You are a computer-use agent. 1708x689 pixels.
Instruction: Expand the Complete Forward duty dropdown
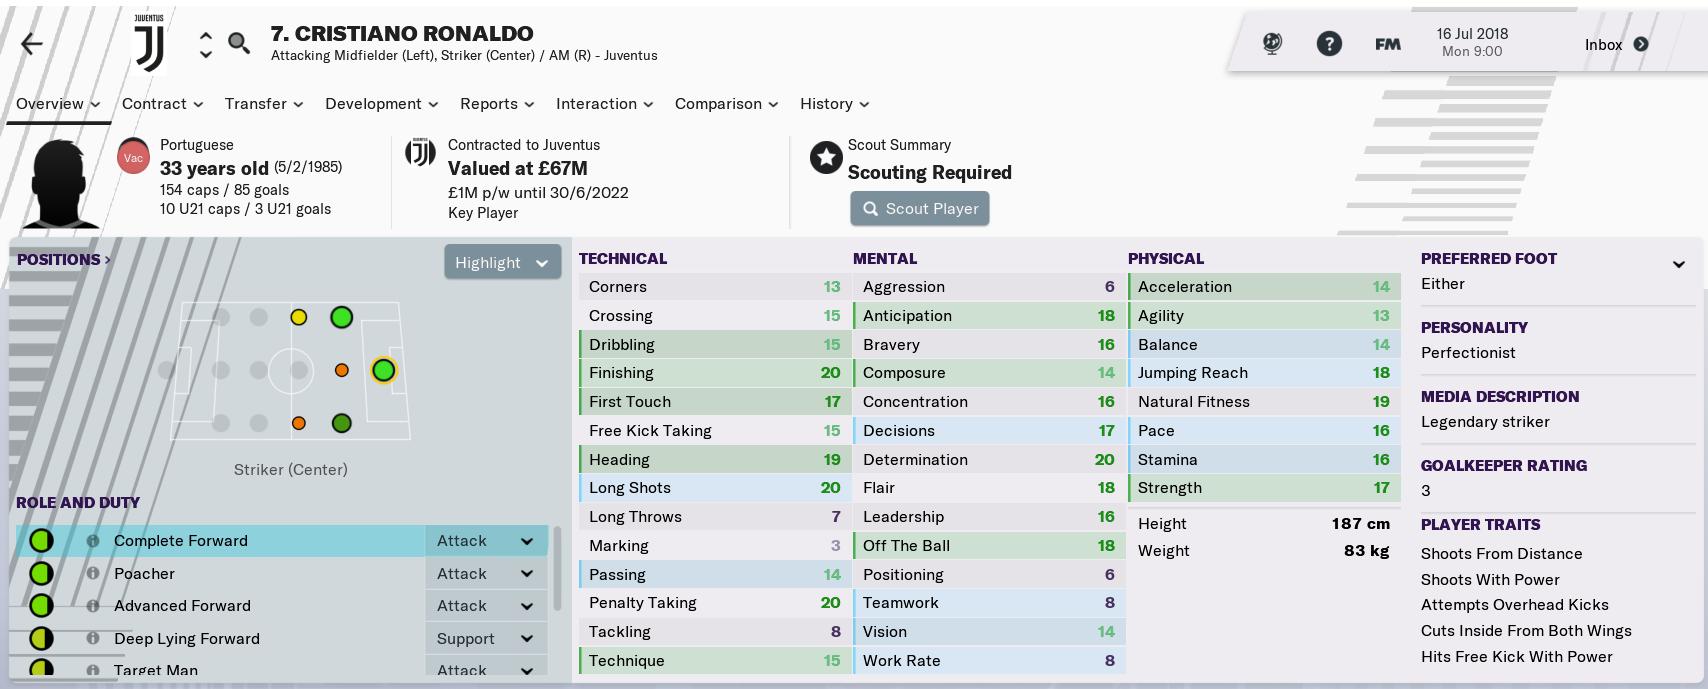coord(526,541)
